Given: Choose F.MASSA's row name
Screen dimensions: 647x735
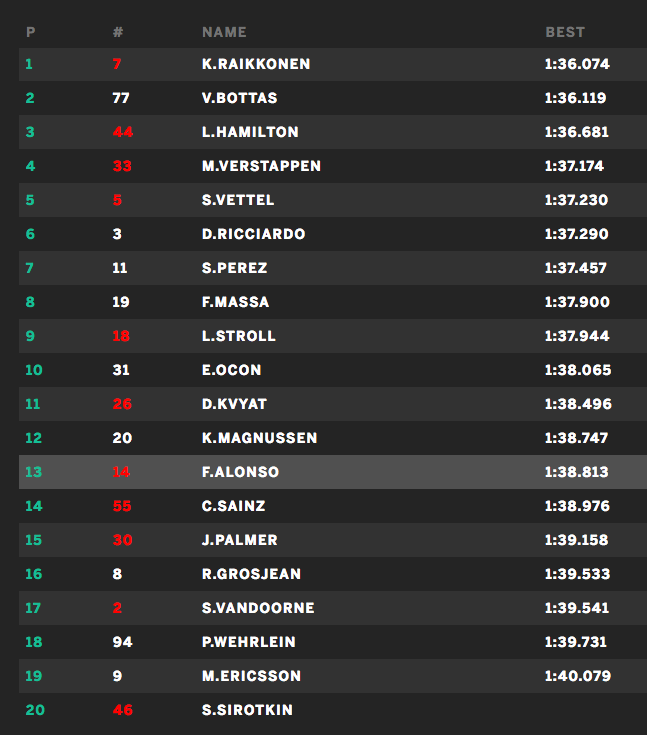Looking at the screenshot, I should tap(235, 302).
